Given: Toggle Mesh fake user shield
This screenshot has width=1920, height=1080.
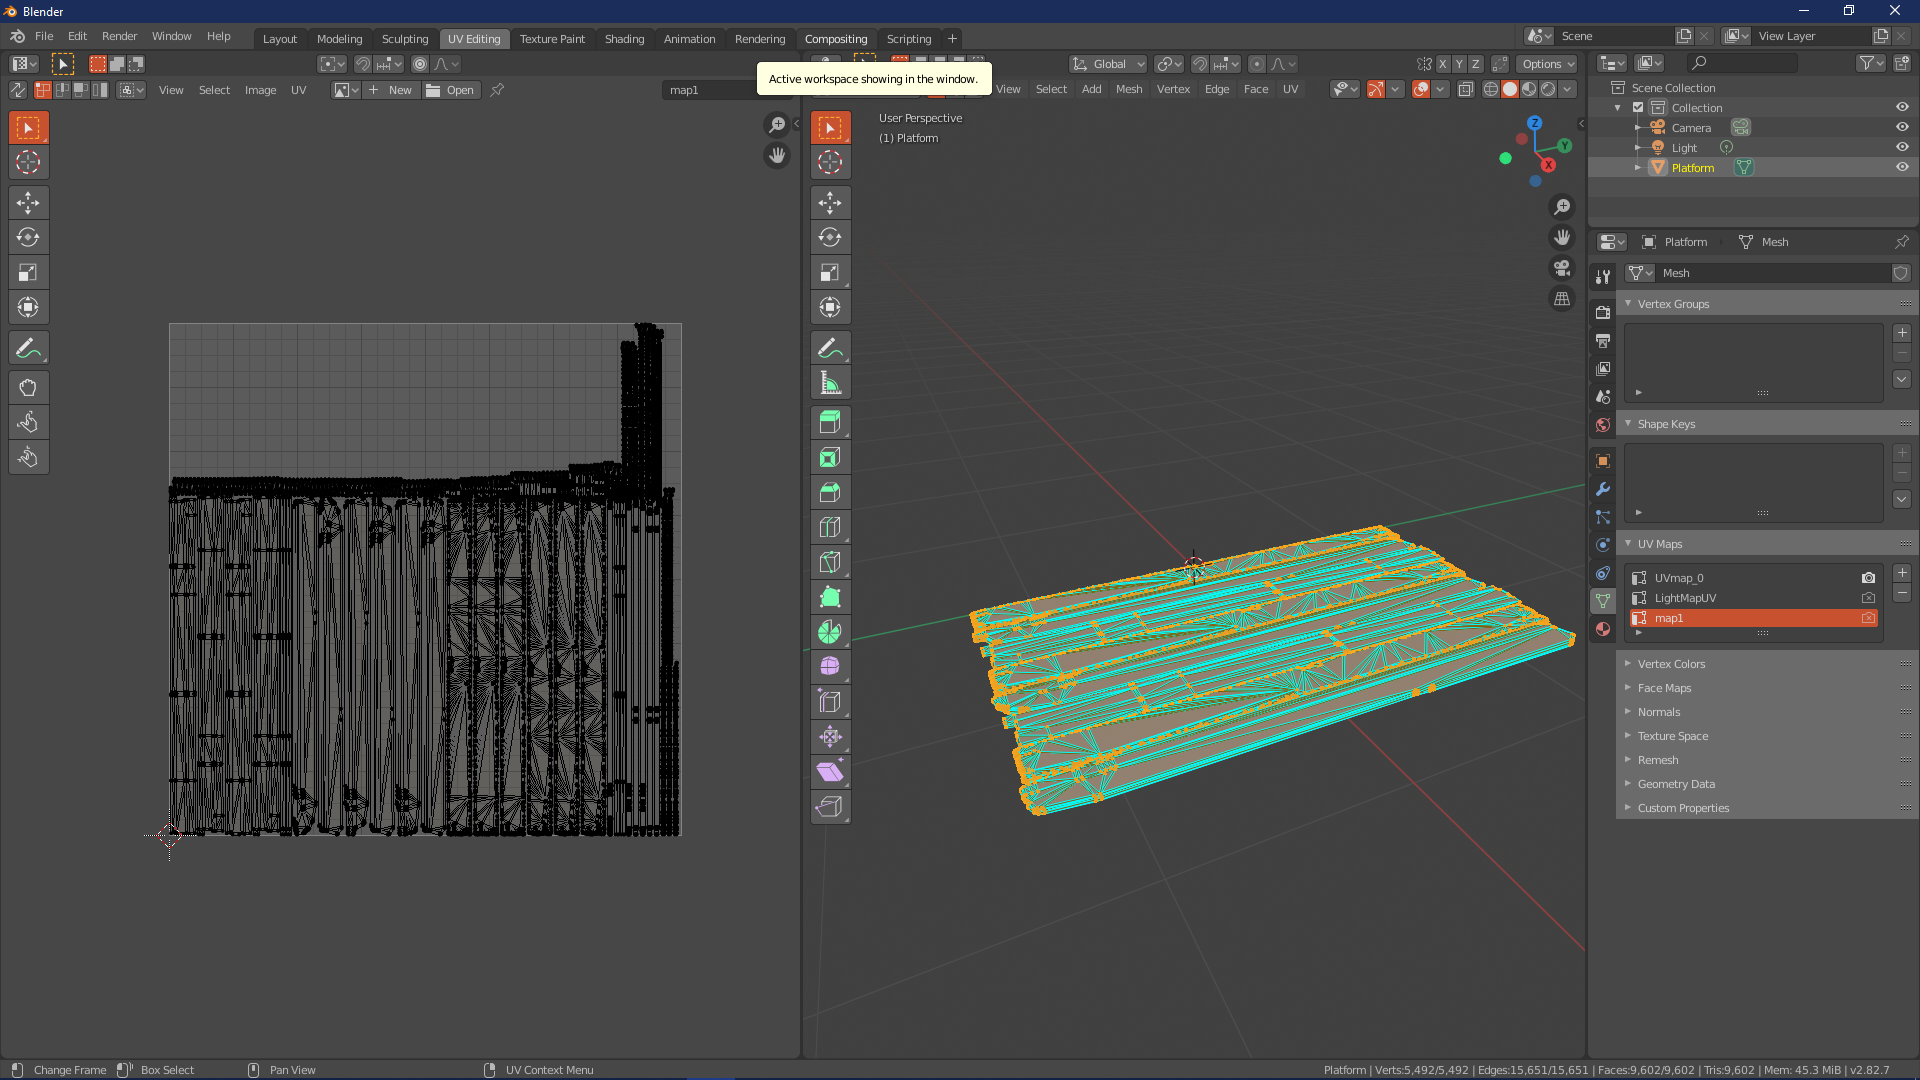Looking at the screenshot, I should coord(1901,273).
